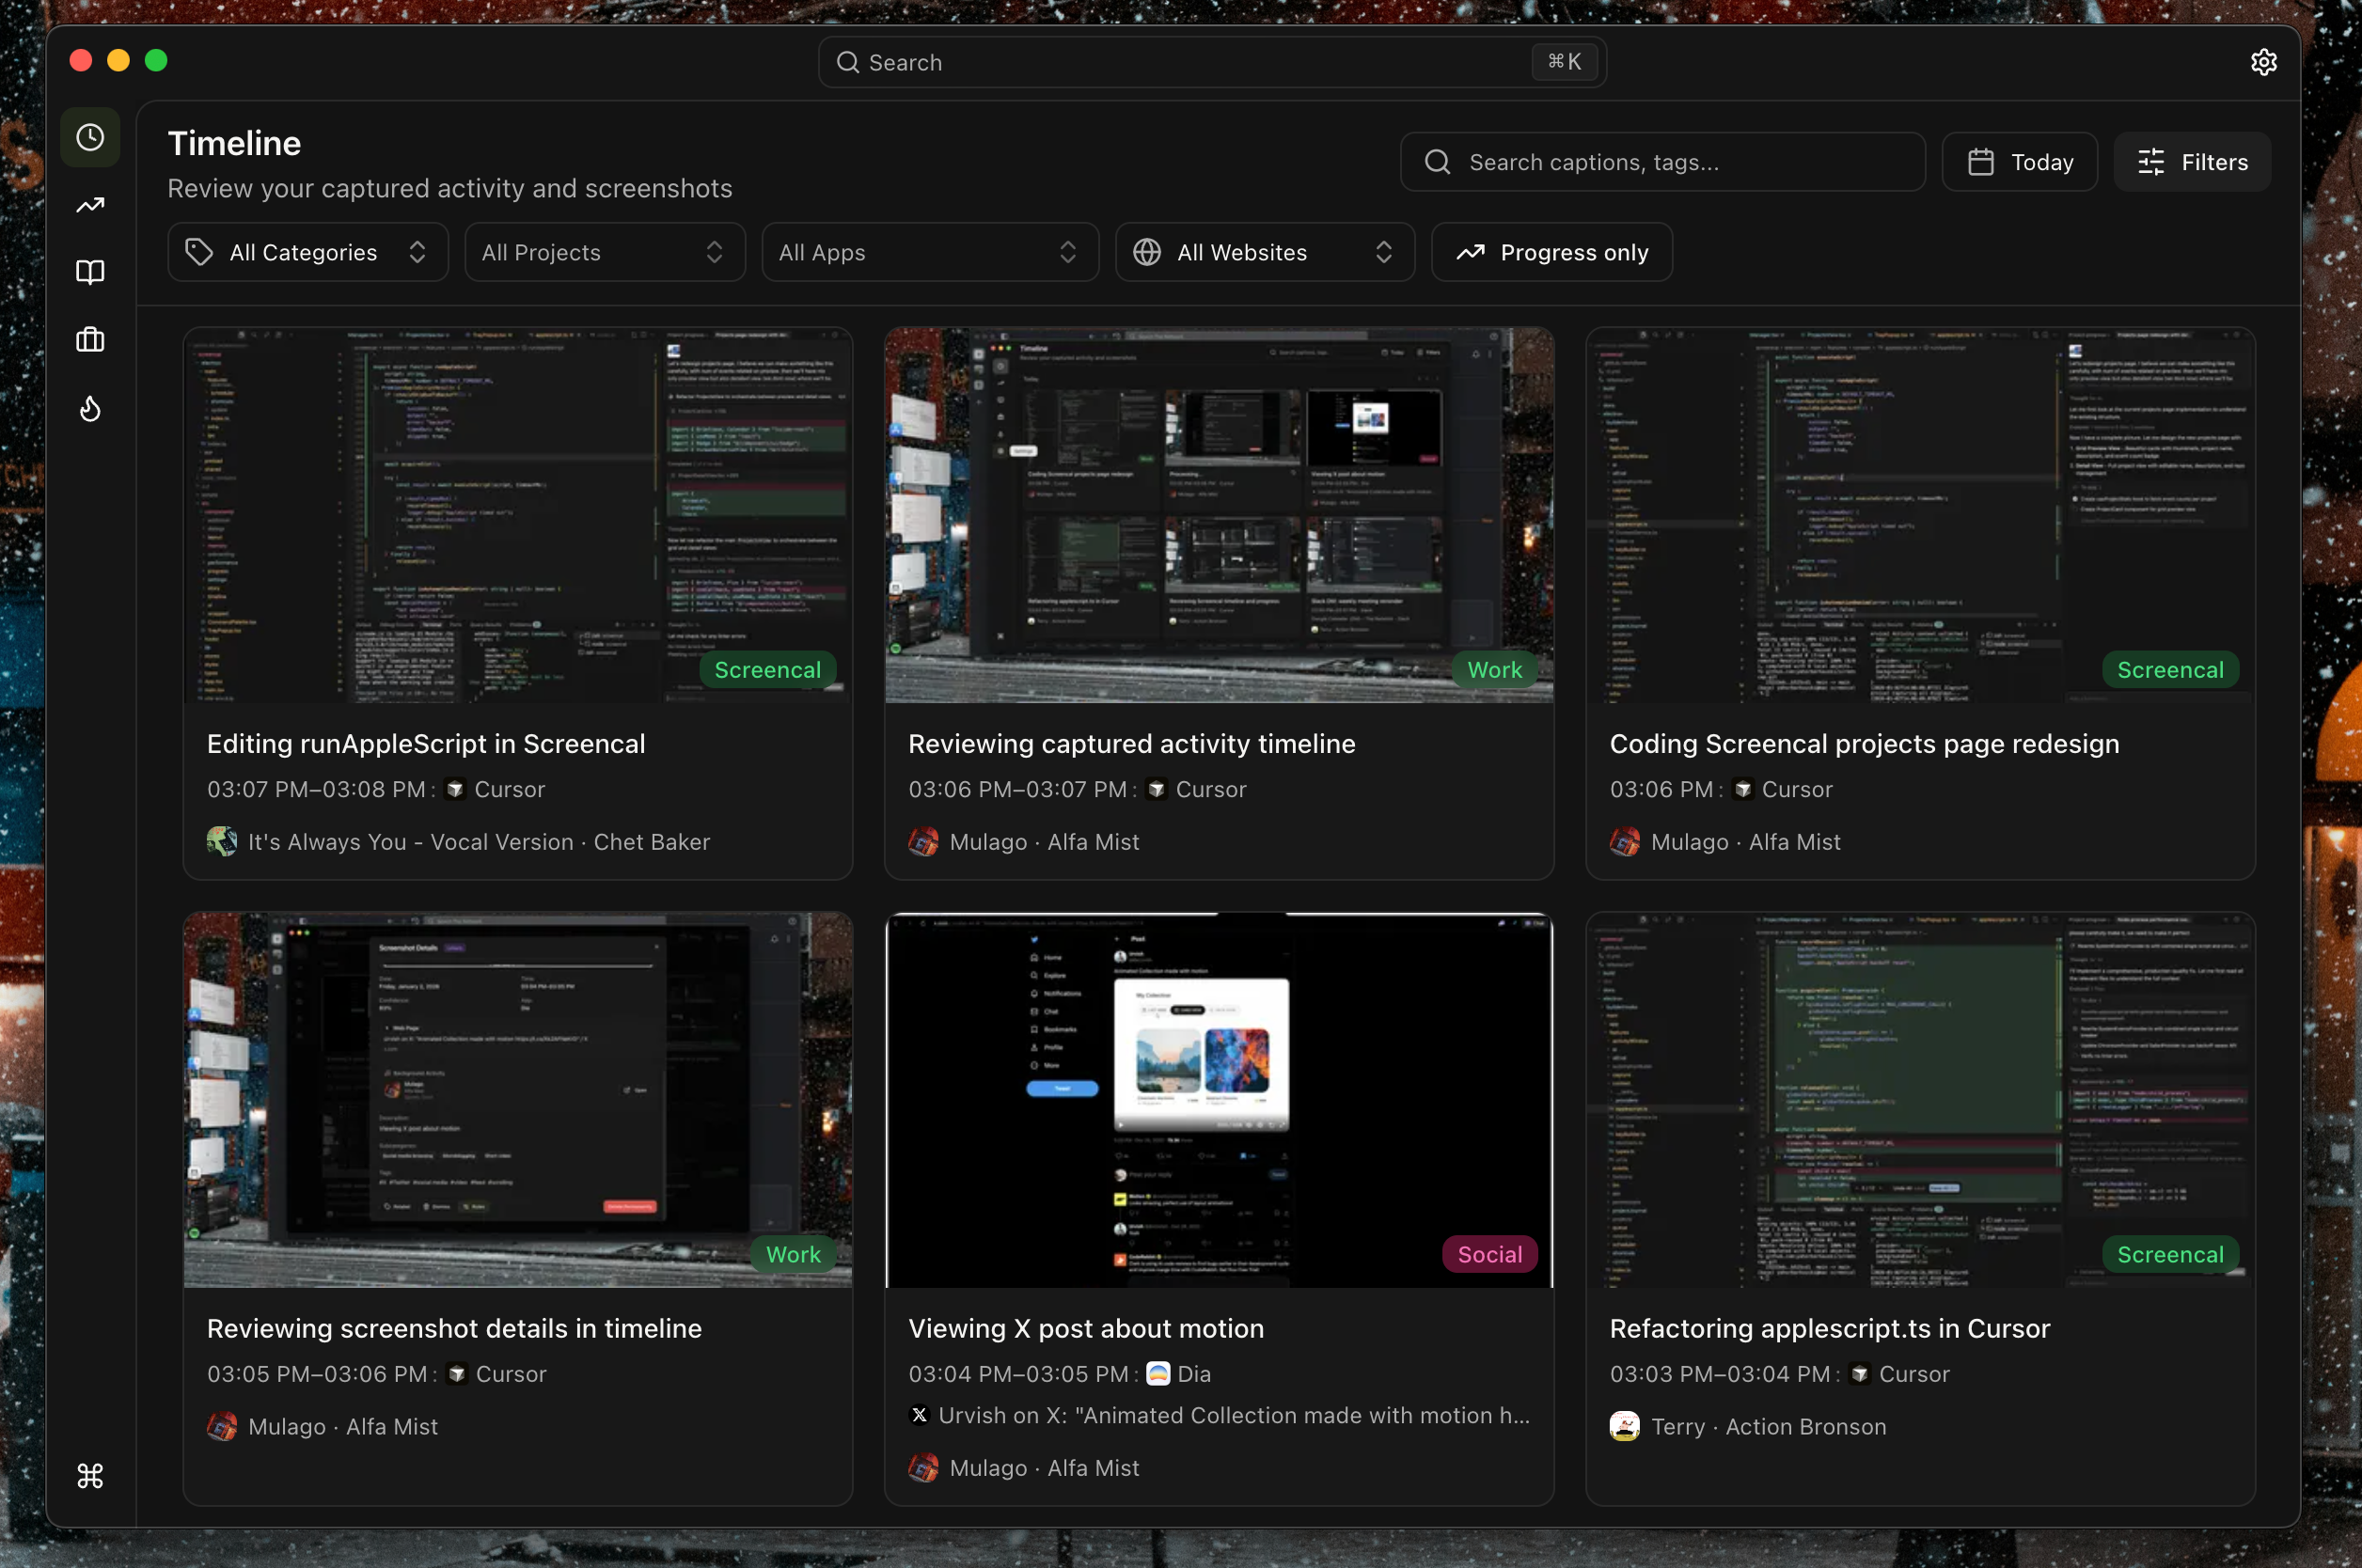
Task: Toggle the Work tag on the timeline card
Action: point(1493,669)
